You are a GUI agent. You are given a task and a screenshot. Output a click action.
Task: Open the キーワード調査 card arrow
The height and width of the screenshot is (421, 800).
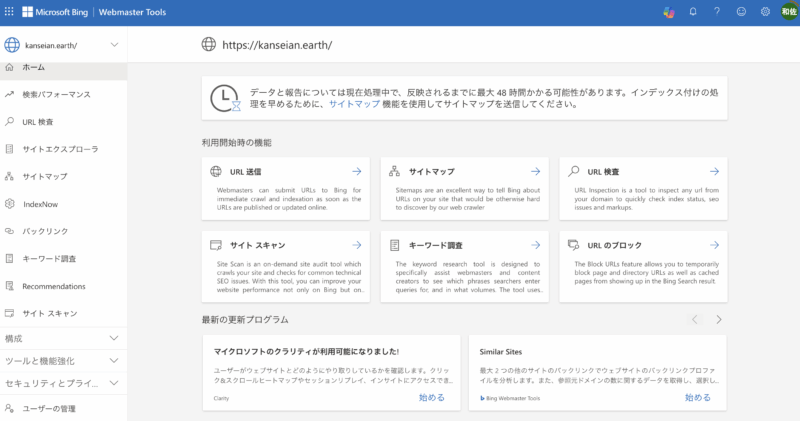tap(535, 245)
